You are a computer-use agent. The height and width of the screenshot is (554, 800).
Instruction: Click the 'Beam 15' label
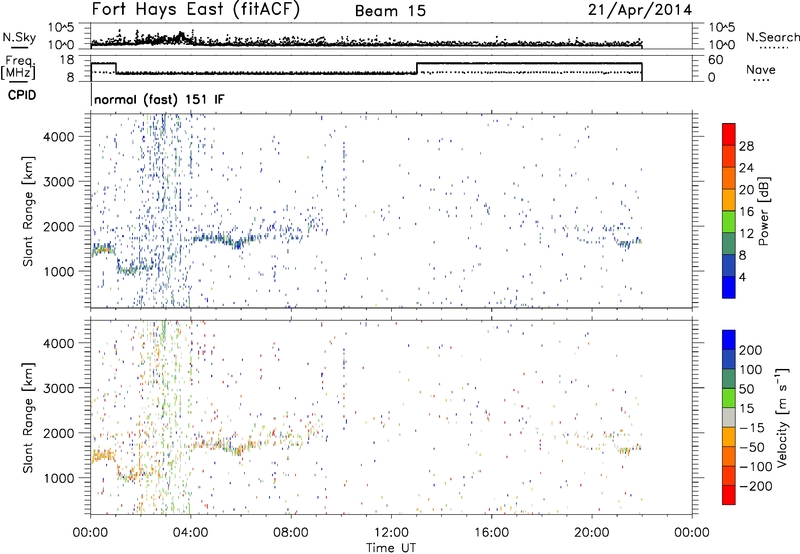click(390, 11)
